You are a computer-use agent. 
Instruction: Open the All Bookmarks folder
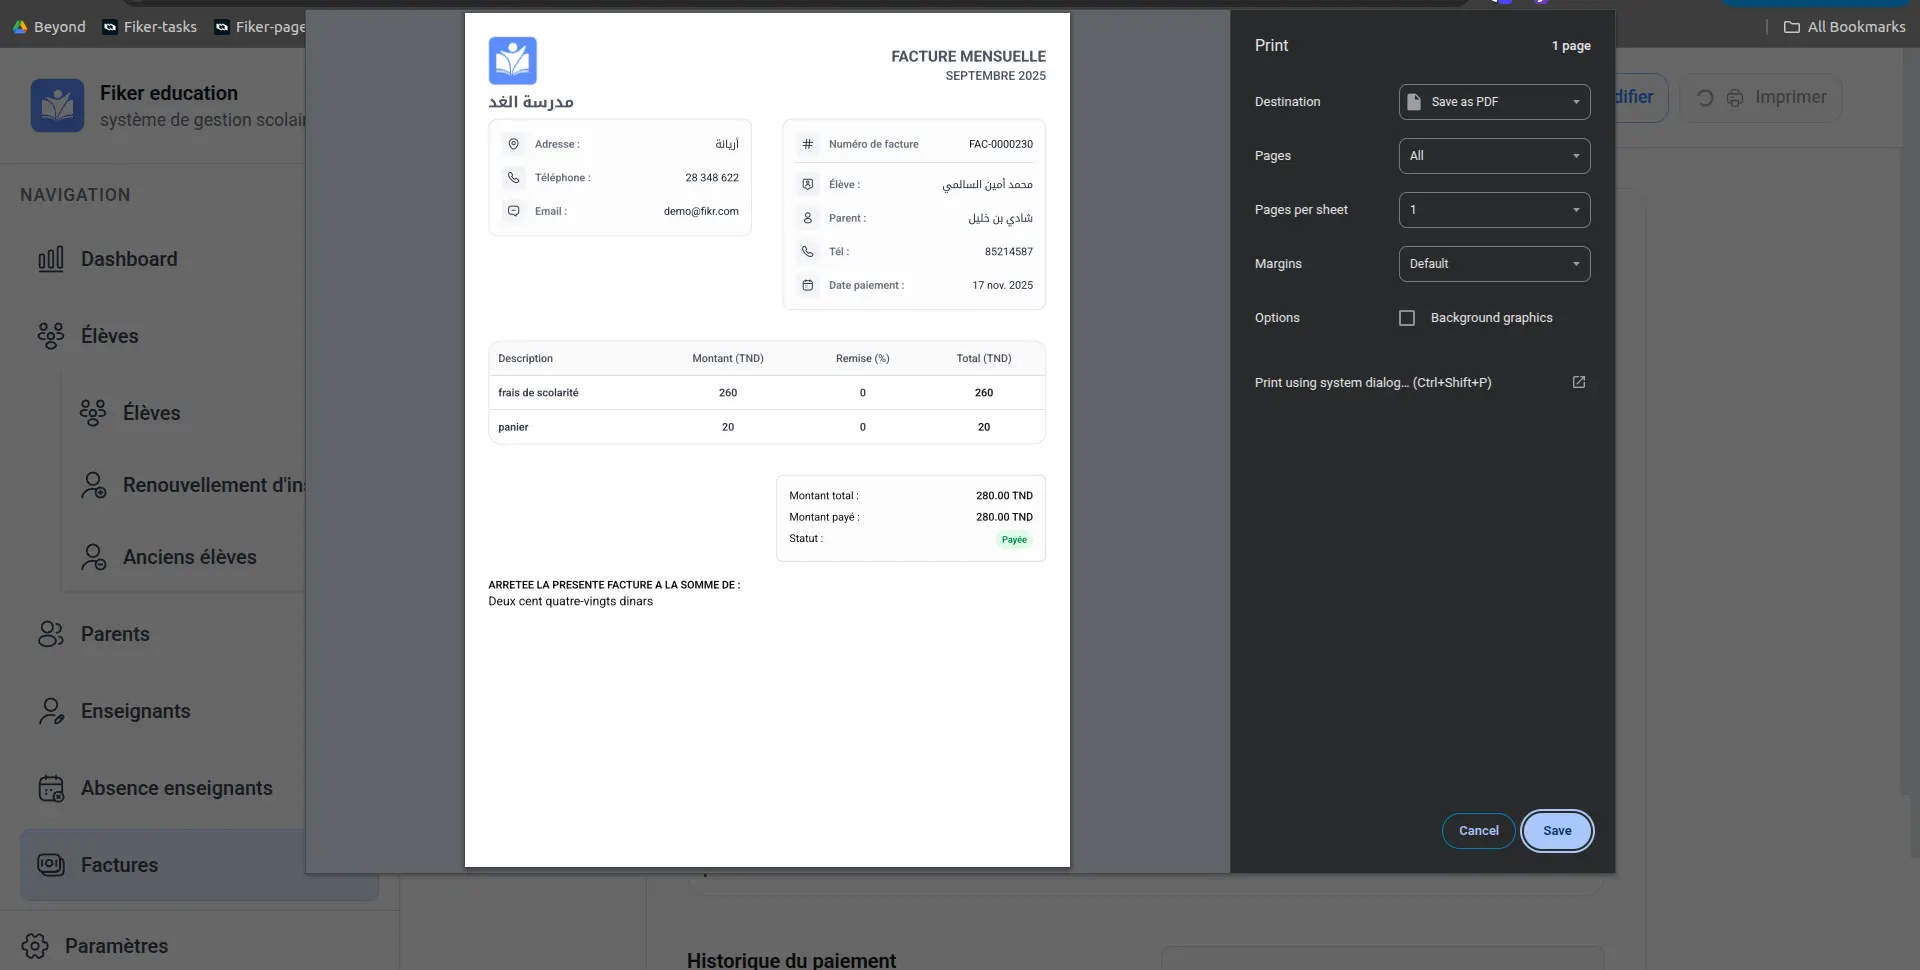(1845, 27)
